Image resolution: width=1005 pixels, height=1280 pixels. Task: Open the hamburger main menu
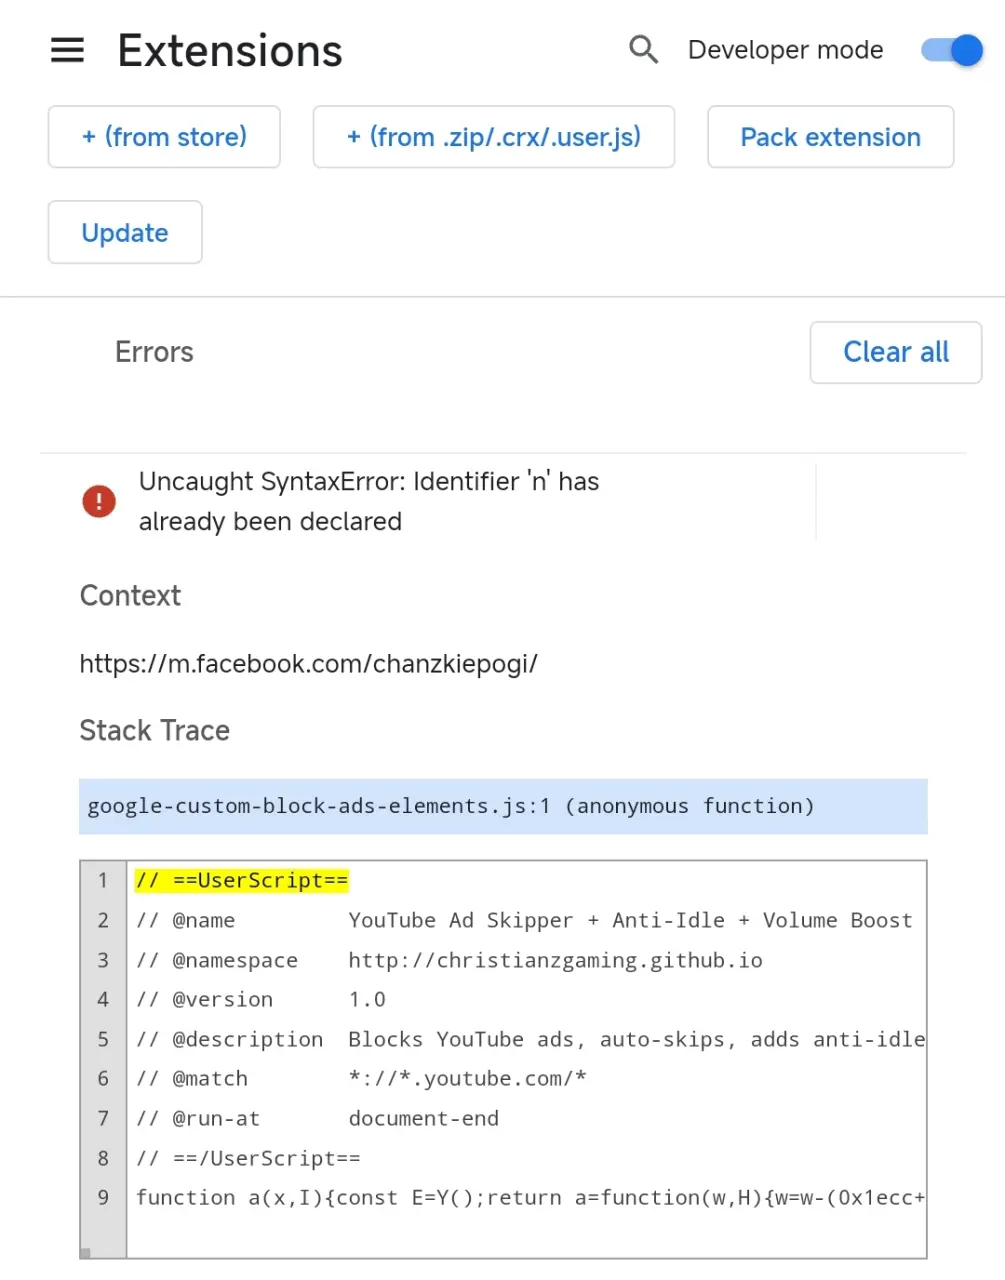(x=67, y=50)
